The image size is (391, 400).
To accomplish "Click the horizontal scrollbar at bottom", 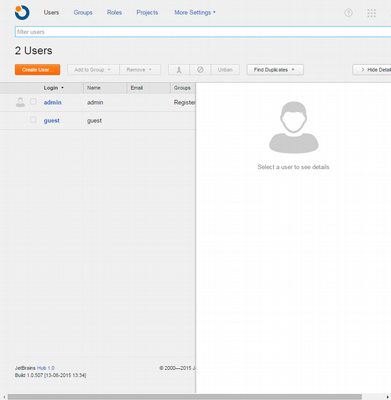I will click(x=185, y=397).
